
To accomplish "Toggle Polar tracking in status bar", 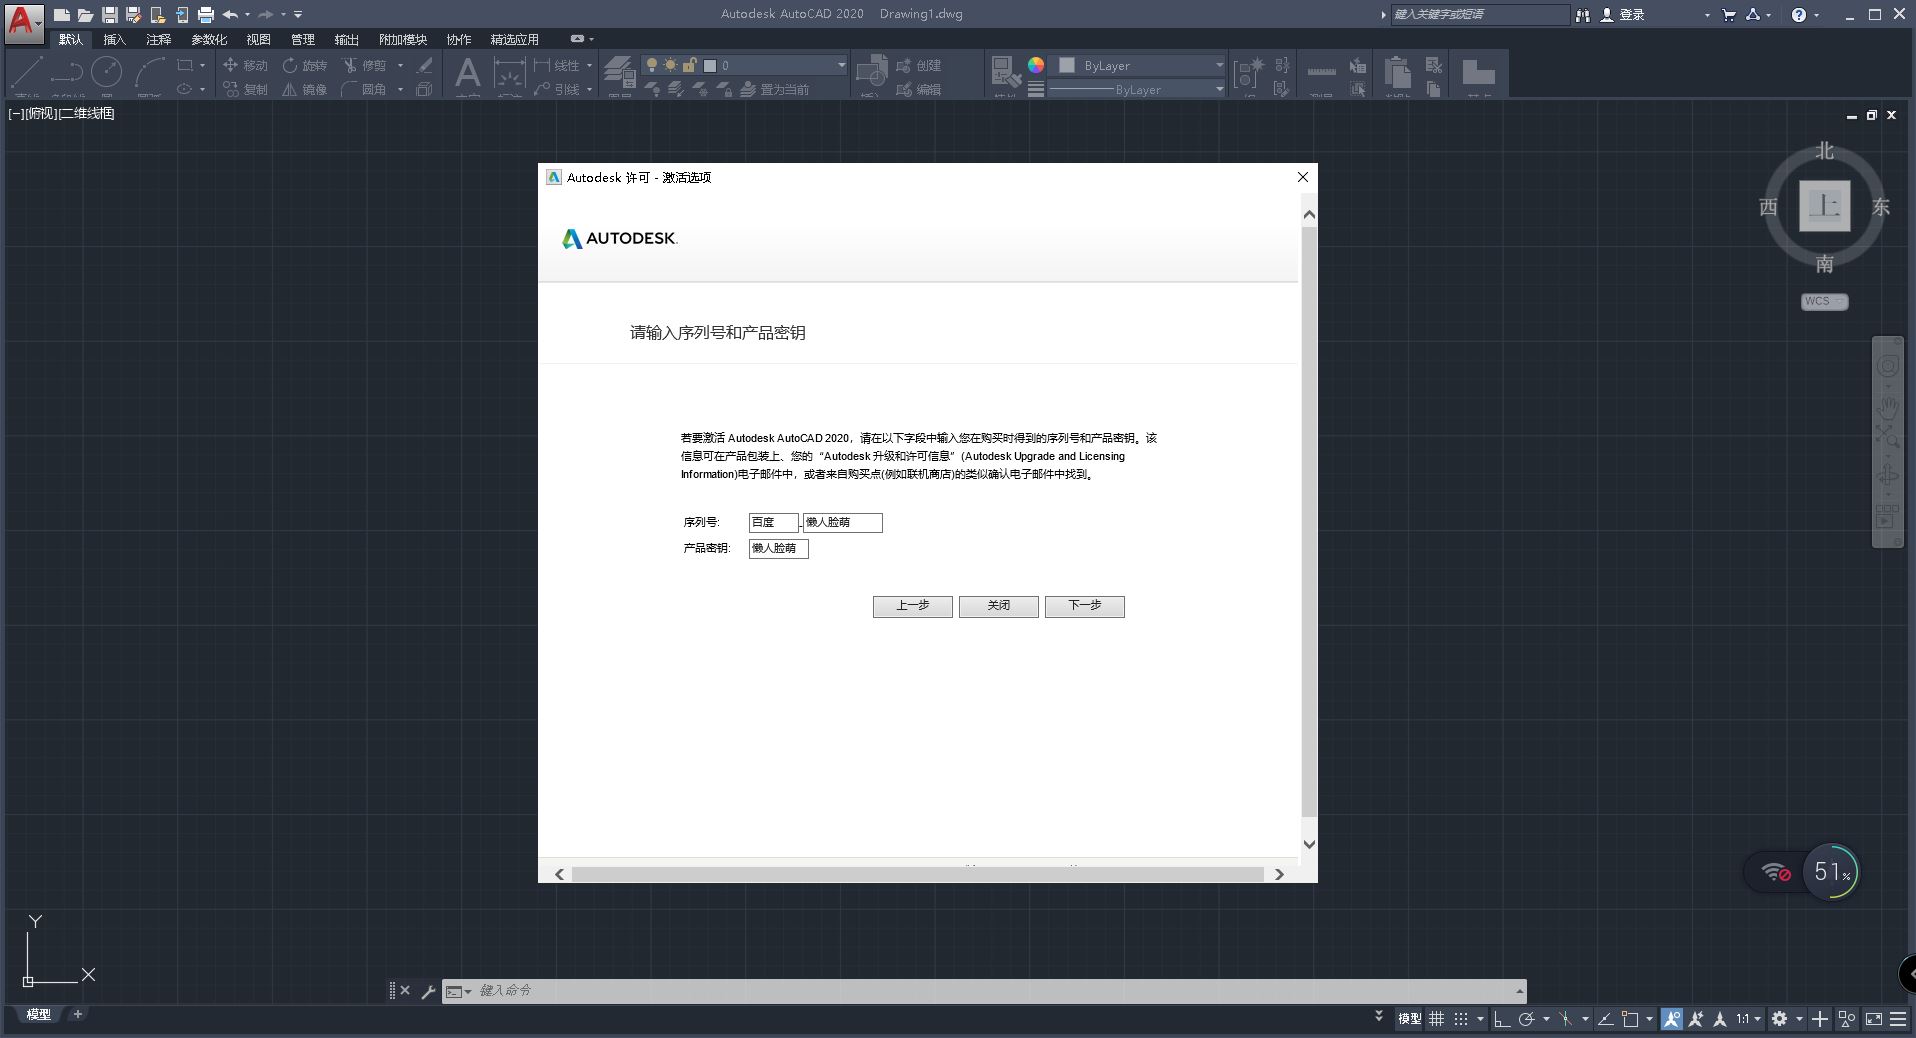I will point(1526,1019).
